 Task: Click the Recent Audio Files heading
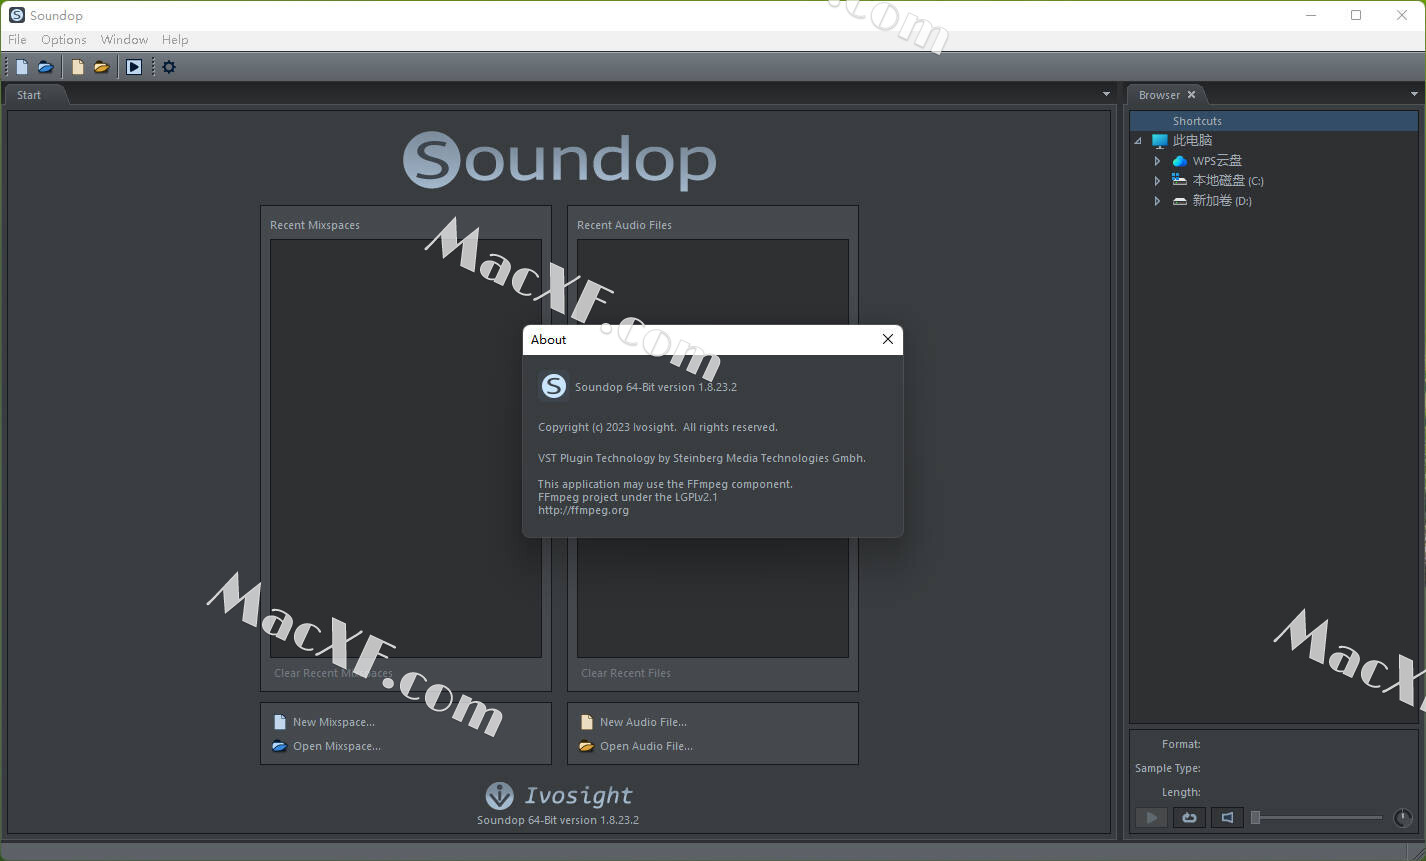(x=624, y=225)
